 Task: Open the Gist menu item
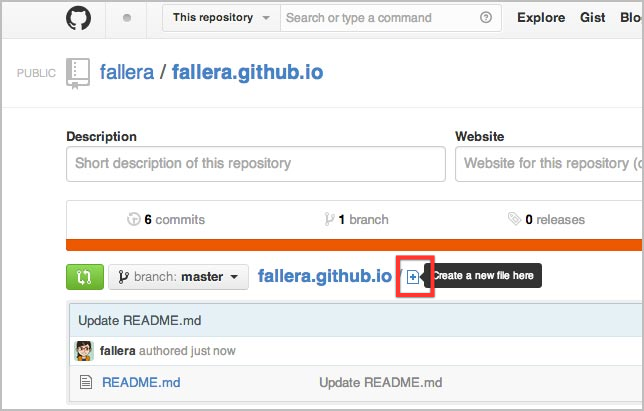pos(592,18)
